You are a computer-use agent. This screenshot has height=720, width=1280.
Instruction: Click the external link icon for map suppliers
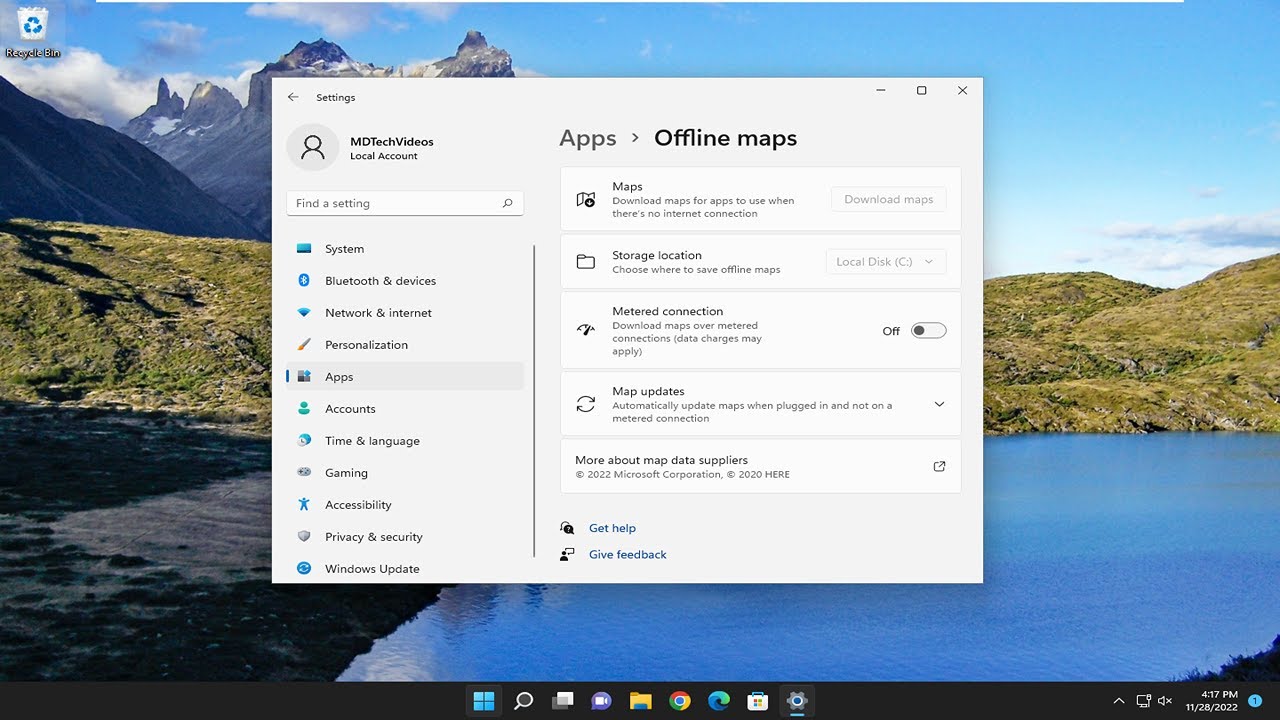pyautogui.click(x=939, y=466)
